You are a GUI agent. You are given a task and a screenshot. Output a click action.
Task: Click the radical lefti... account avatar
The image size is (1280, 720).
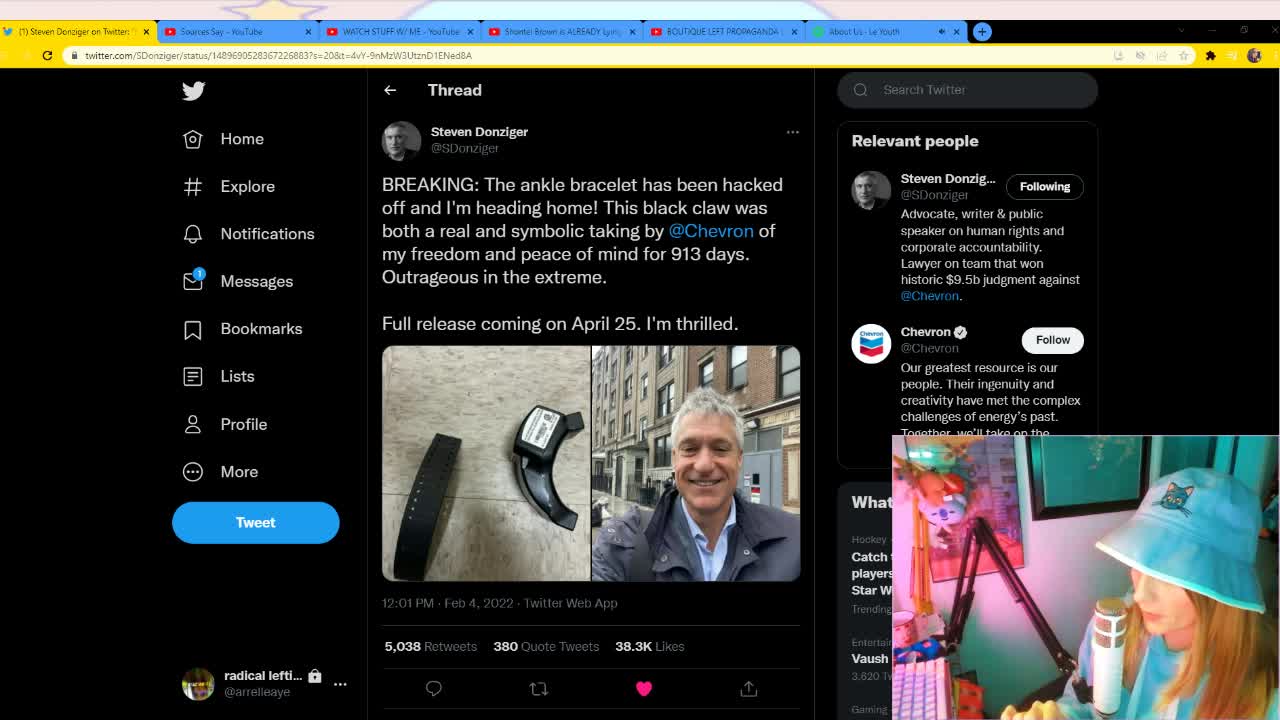click(198, 684)
